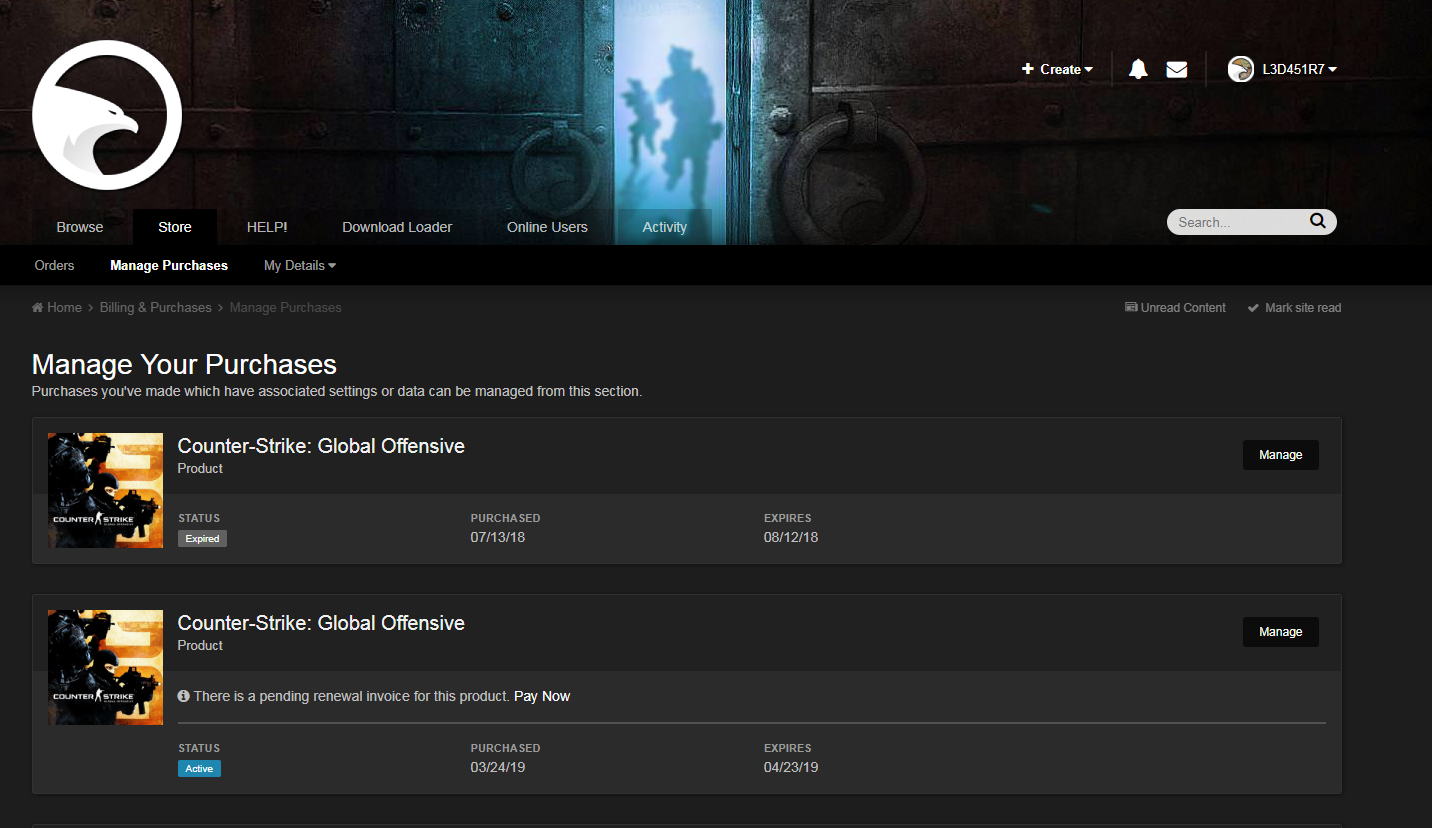Focus the Search input field
Screen dimensions: 1432x828
(1238, 222)
